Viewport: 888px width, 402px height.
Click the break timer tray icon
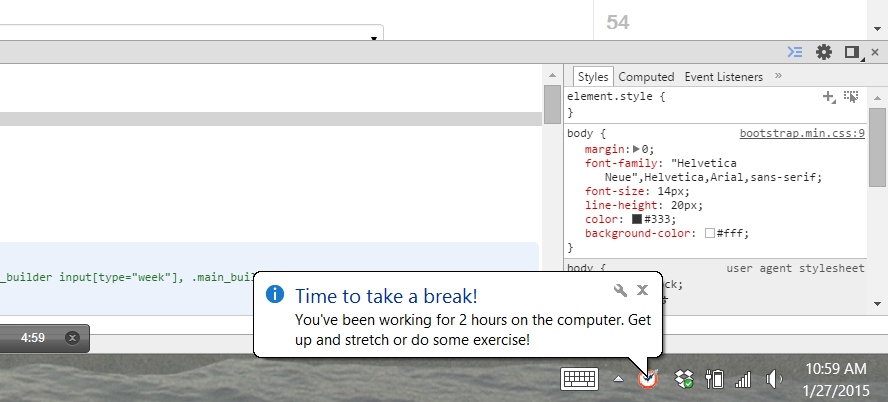click(648, 379)
